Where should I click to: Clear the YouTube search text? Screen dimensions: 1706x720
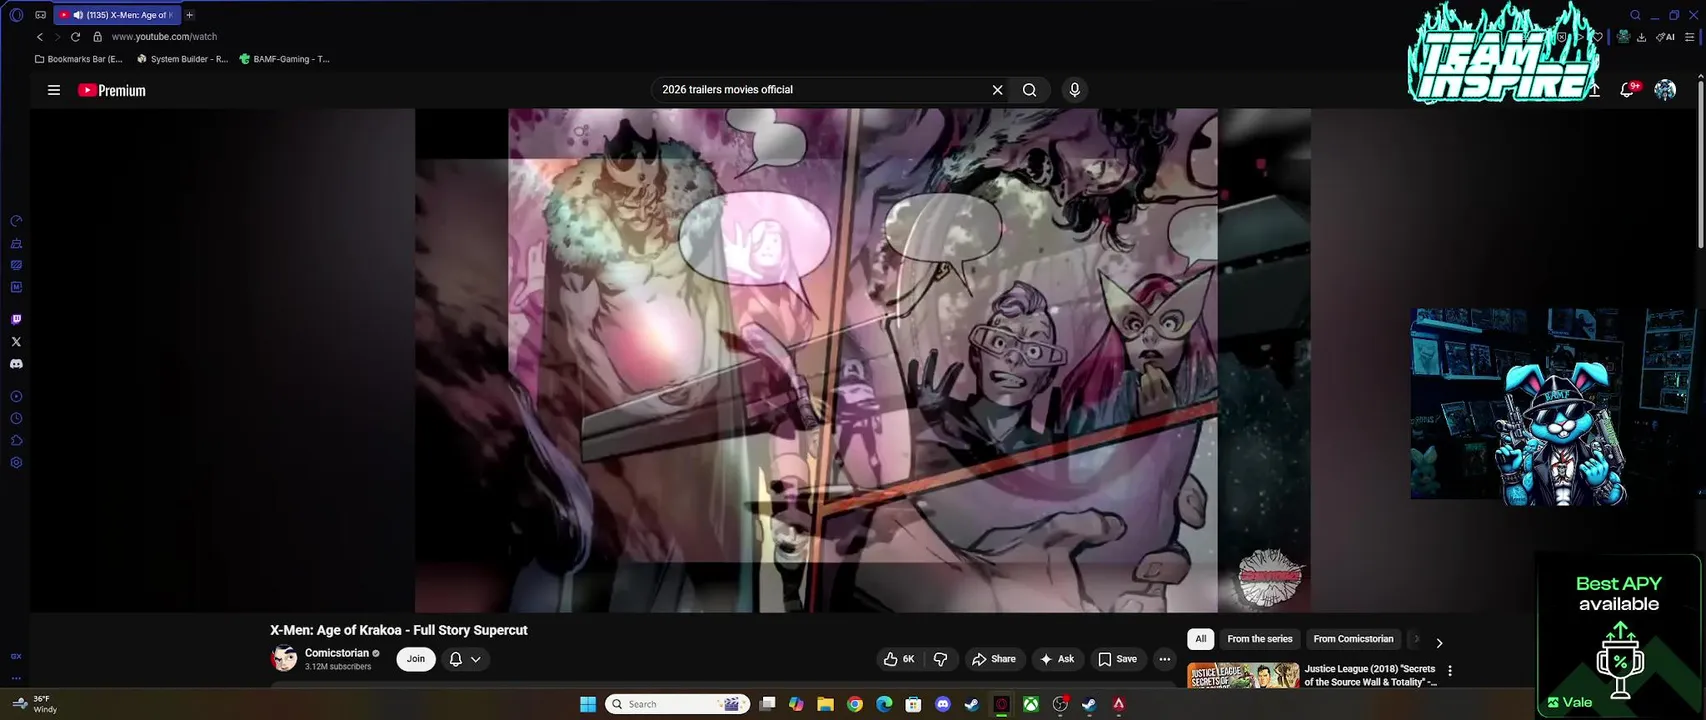[997, 90]
